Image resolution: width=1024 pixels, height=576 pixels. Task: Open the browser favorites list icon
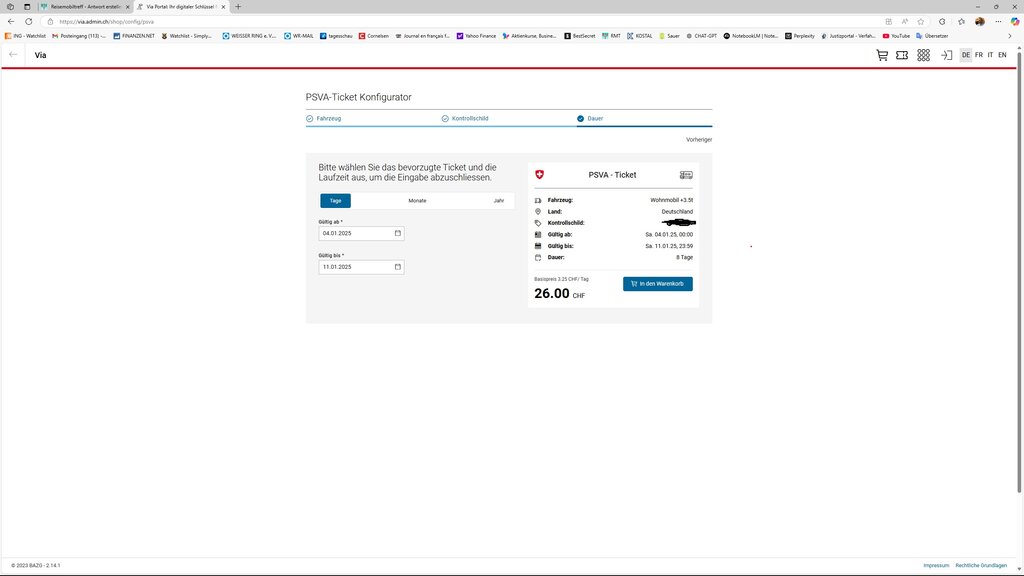point(961,22)
